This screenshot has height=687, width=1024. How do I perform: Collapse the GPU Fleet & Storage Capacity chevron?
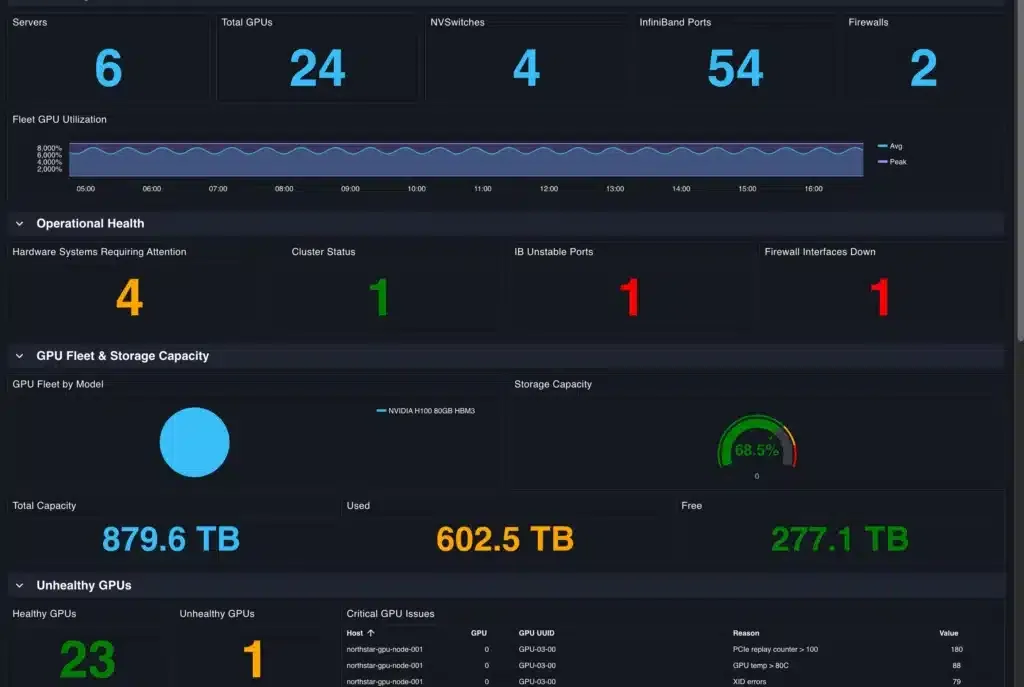pos(20,356)
